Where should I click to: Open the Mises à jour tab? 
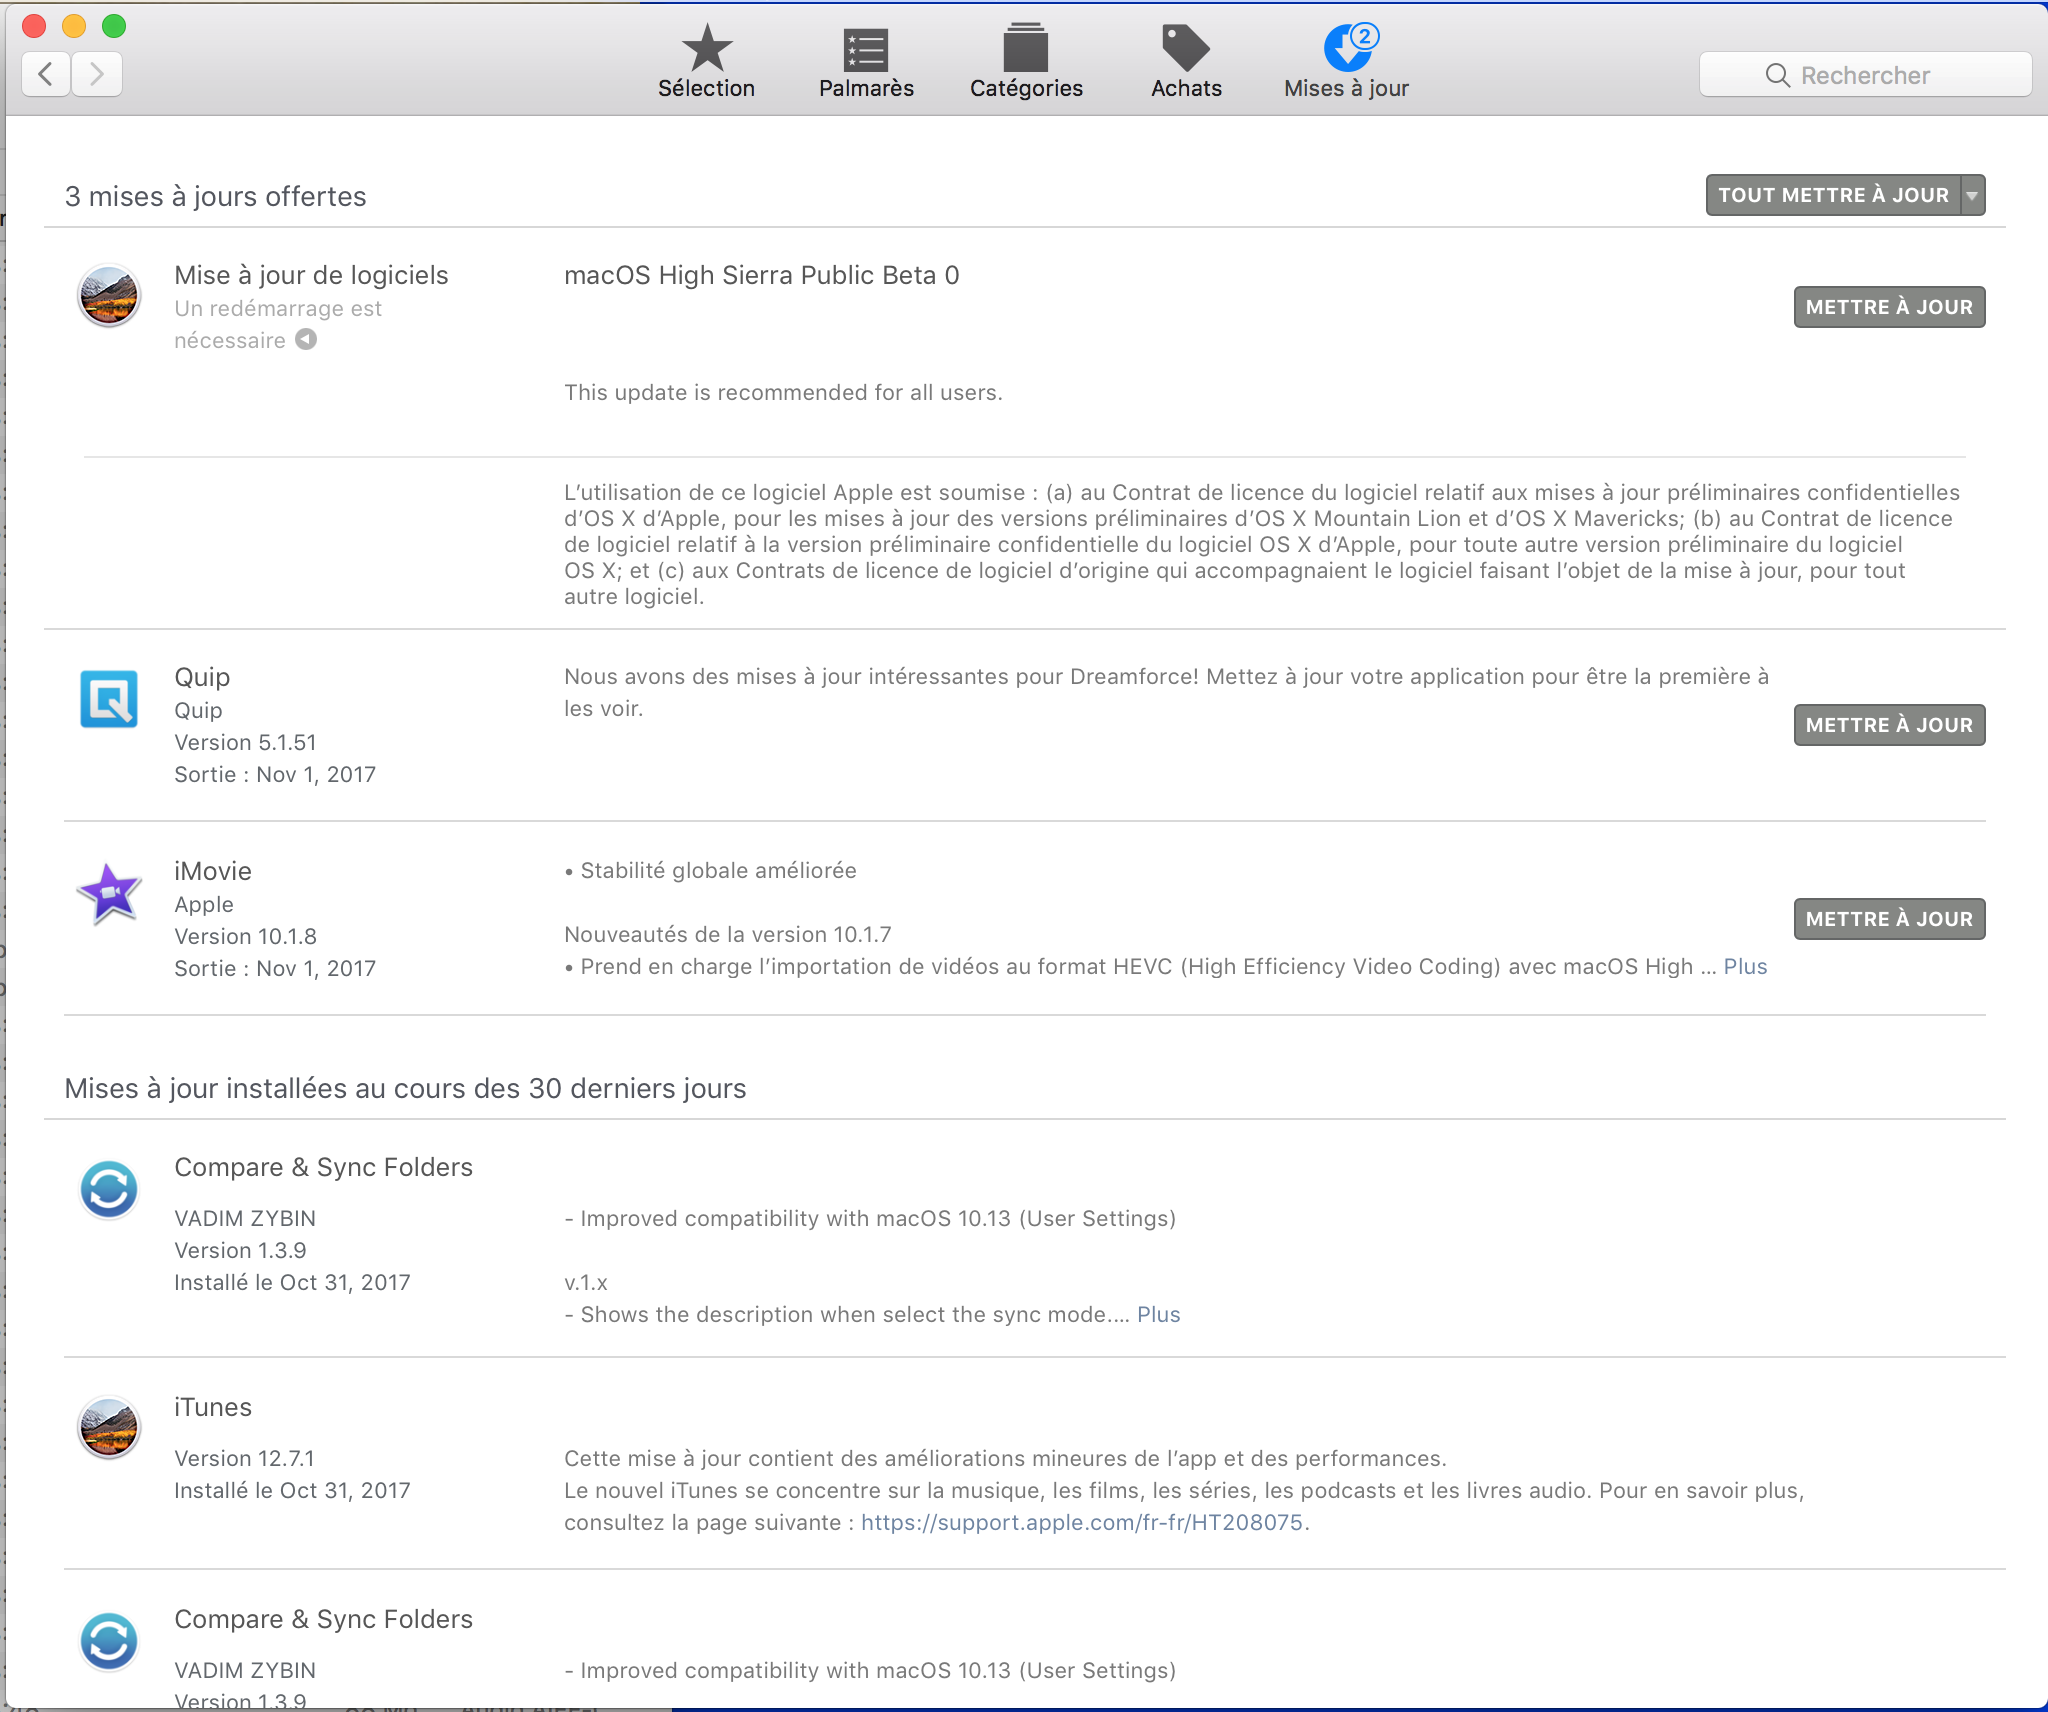[1346, 62]
